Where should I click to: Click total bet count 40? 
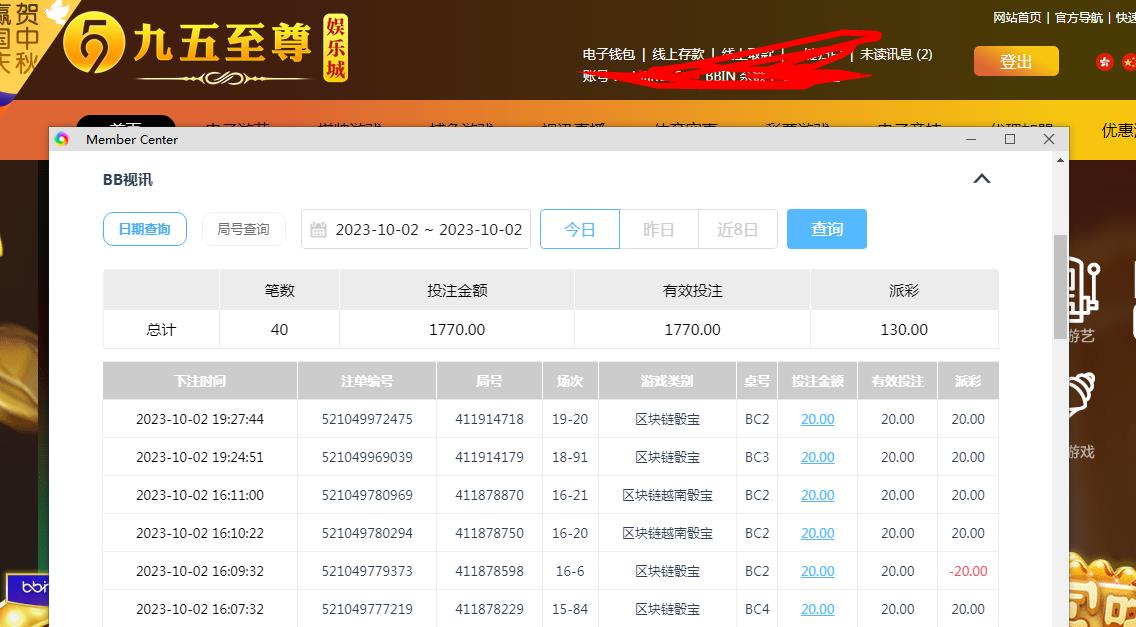click(x=279, y=330)
